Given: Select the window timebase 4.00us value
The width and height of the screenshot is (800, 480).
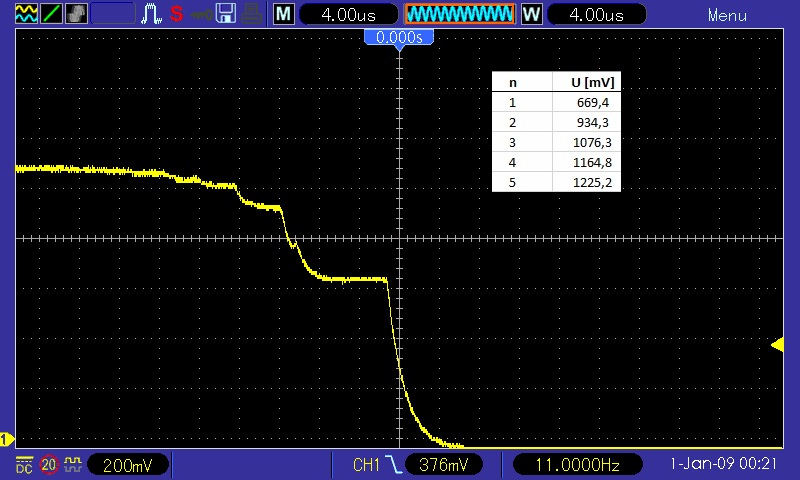Looking at the screenshot, I should (596, 14).
